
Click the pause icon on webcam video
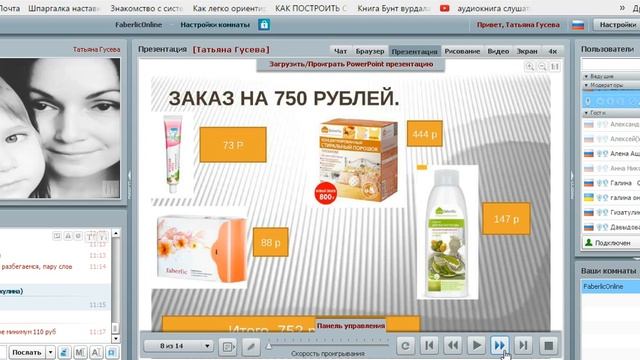click(110, 189)
